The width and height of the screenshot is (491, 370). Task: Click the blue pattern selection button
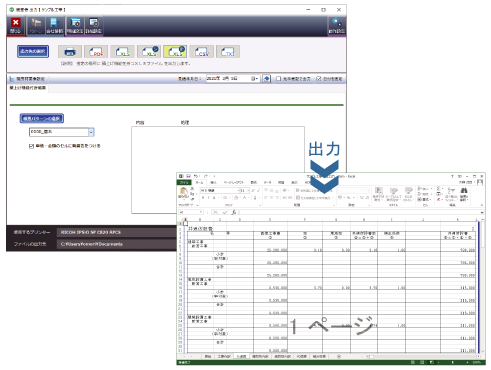42,118
